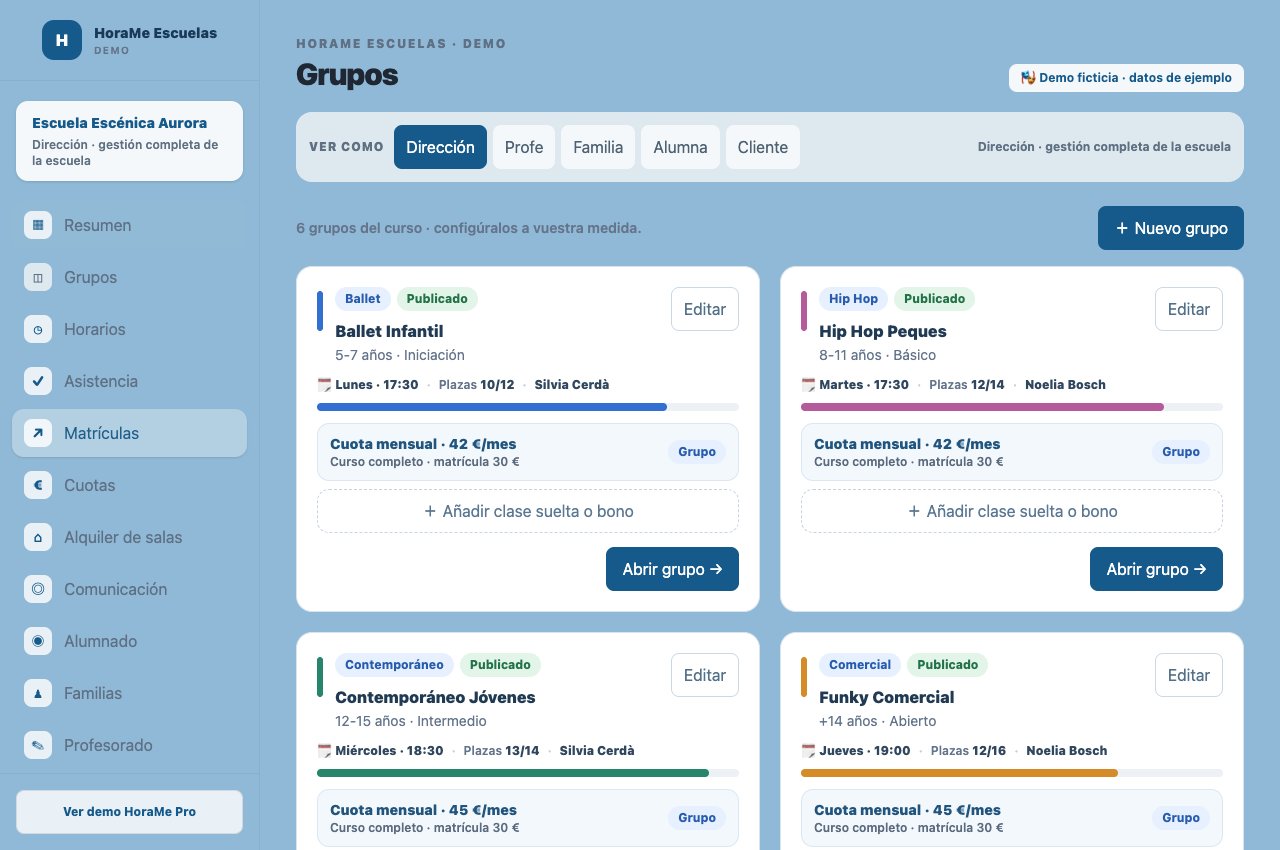Image resolution: width=1280 pixels, height=850 pixels.
Task: Click the Ballet category tag
Action: [x=363, y=299]
